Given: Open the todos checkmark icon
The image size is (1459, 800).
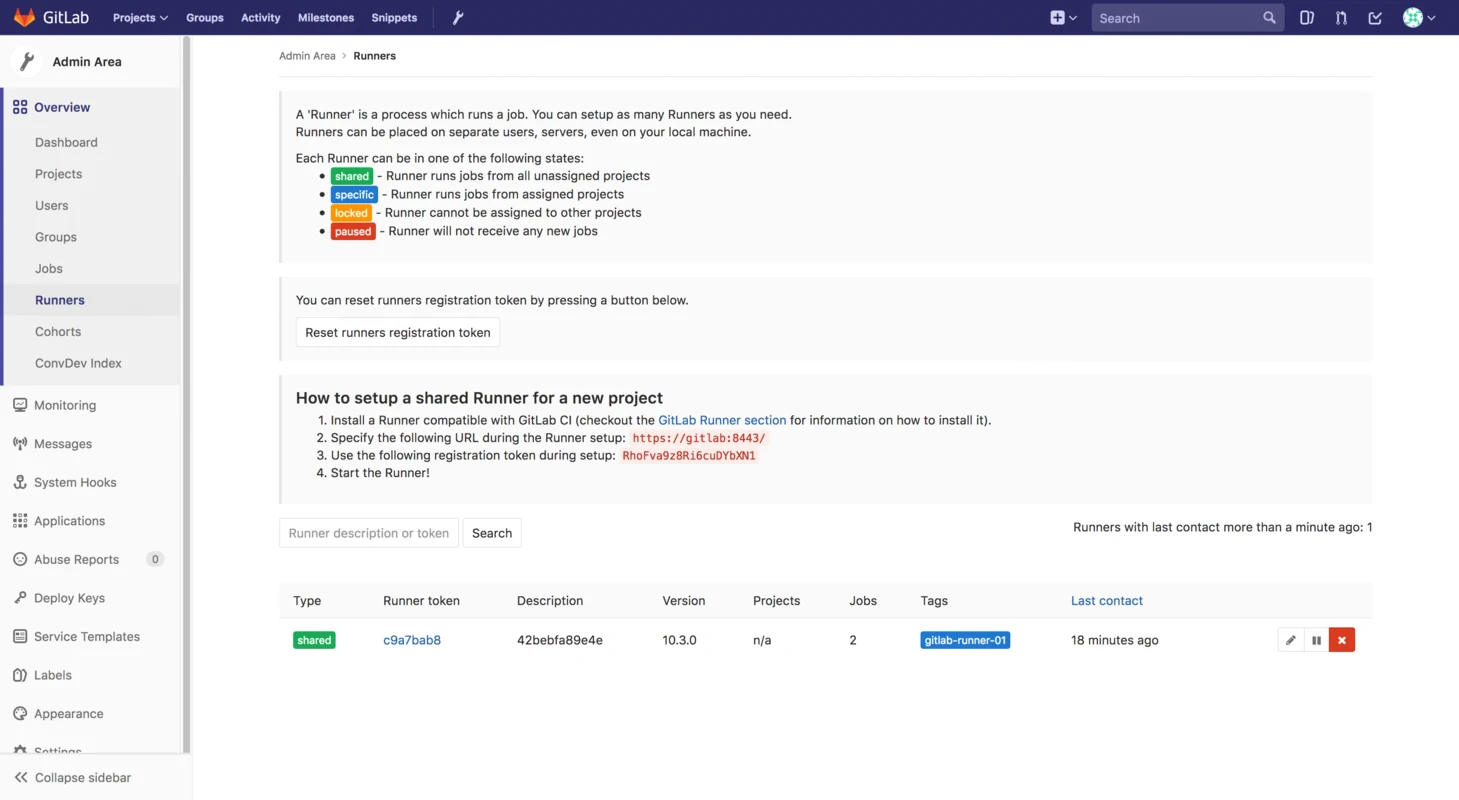Looking at the screenshot, I should coord(1375,17).
